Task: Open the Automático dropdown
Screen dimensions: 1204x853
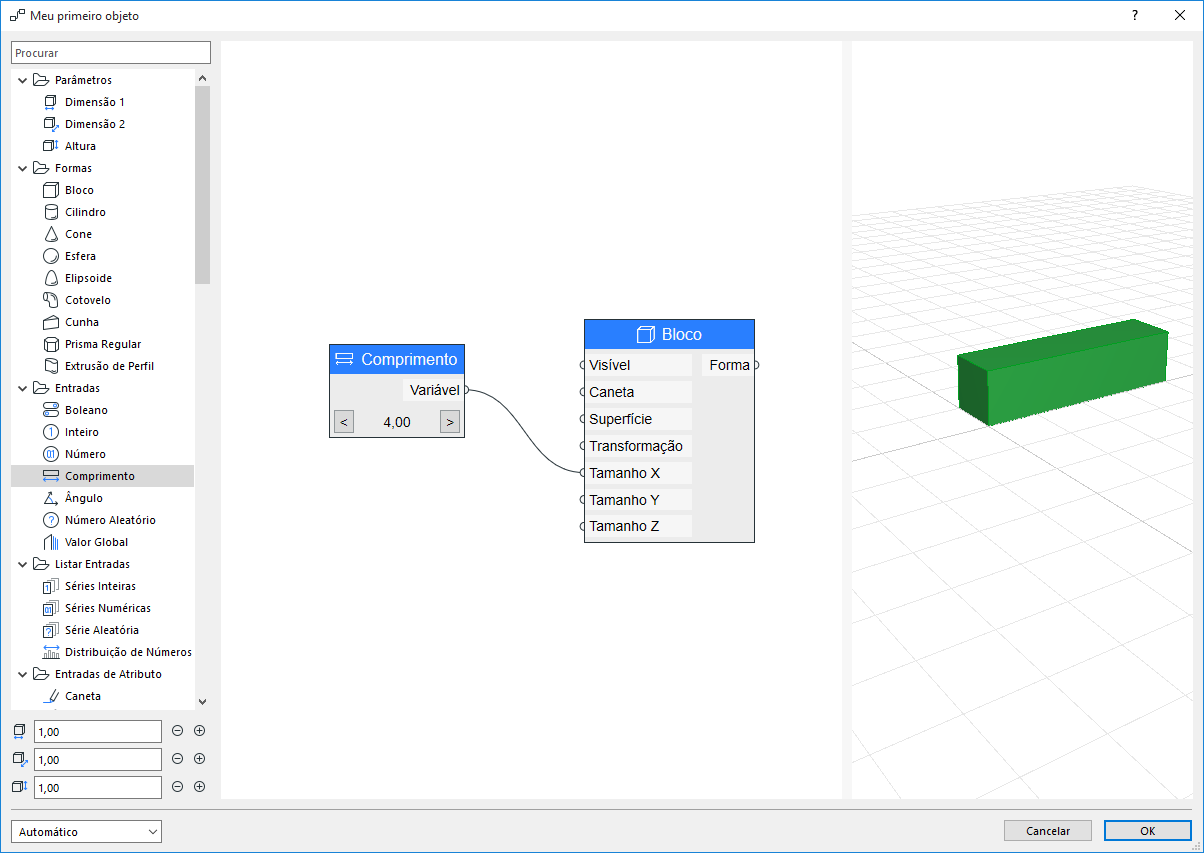Action: coord(86,831)
